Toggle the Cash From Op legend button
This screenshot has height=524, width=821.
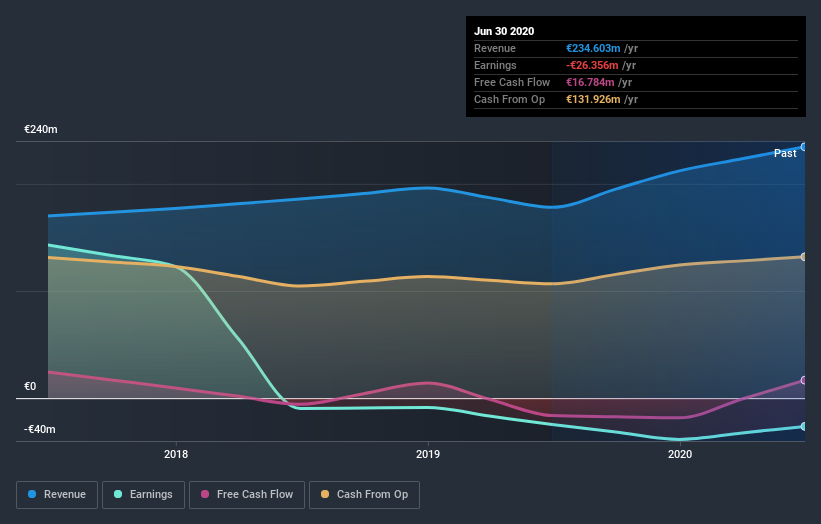[x=364, y=495]
